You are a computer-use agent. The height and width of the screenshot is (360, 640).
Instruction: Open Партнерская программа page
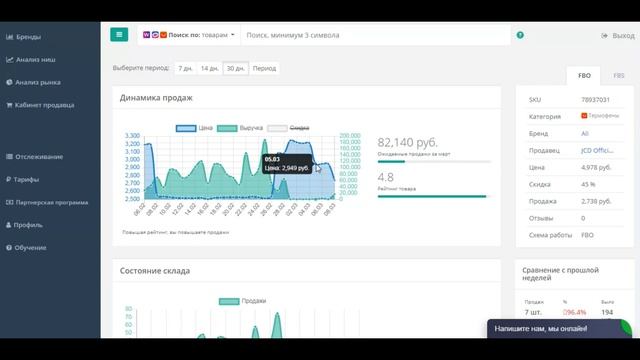tap(51, 202)
